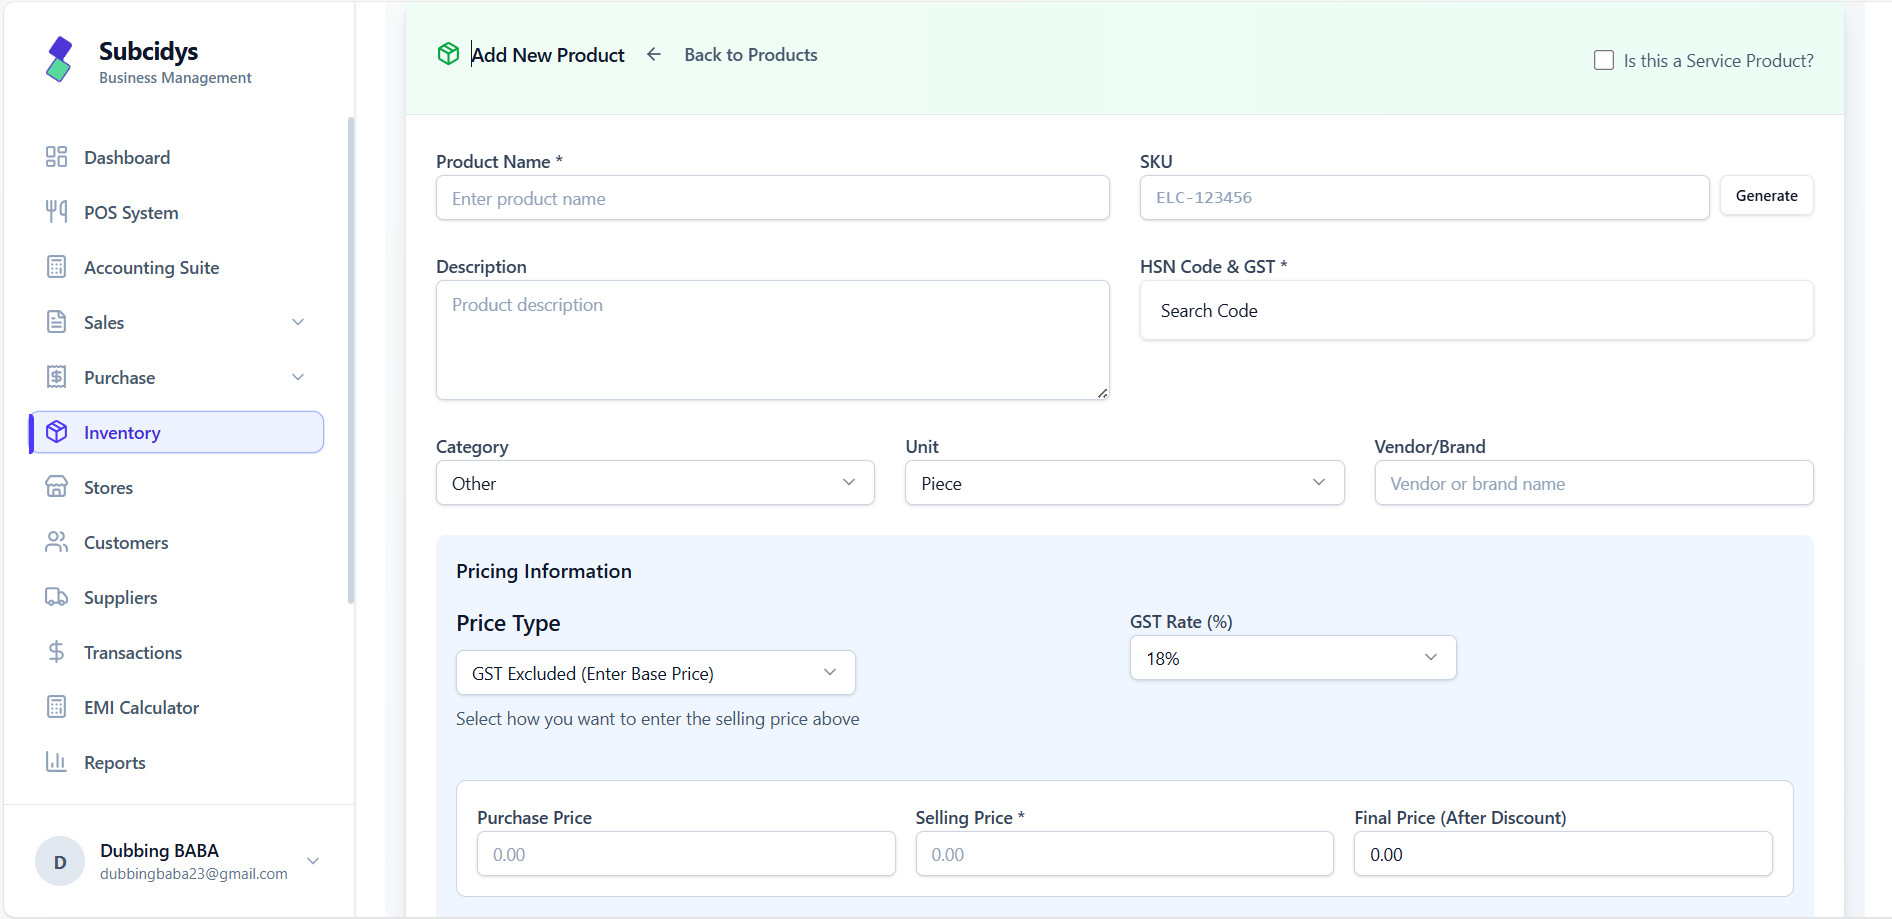Click the POS System utensils icon

click(56, 212)
